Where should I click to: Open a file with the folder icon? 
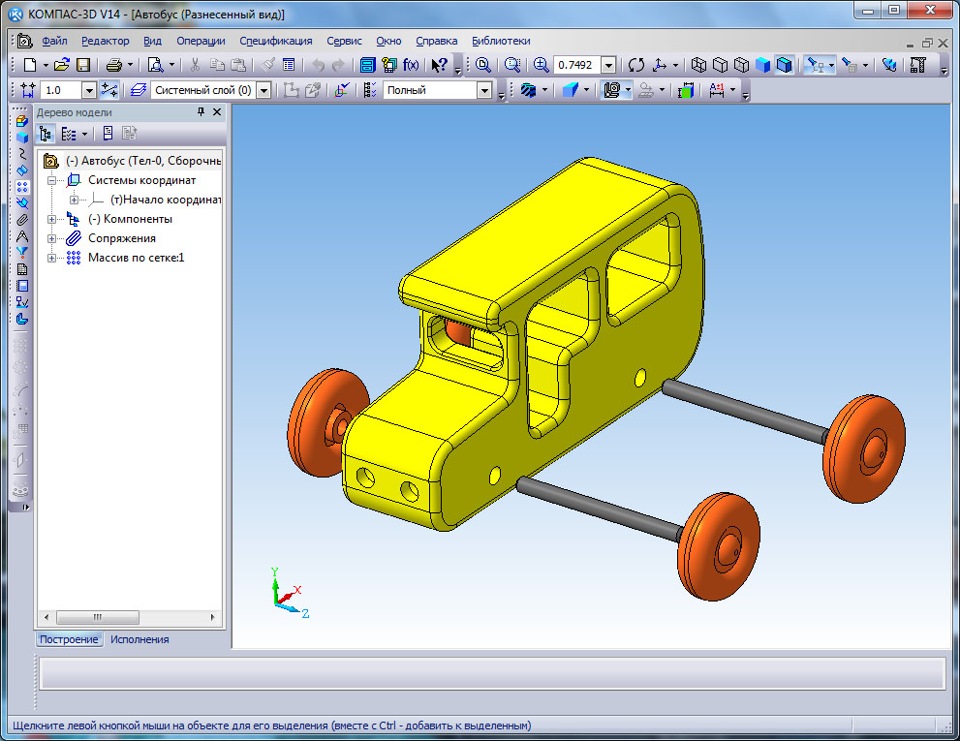[61, 65]
